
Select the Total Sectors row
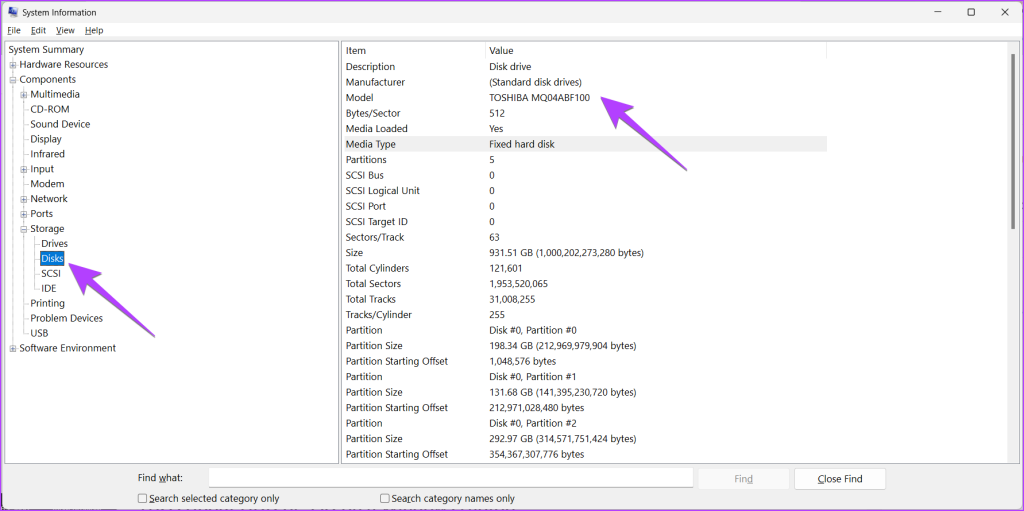584,284
